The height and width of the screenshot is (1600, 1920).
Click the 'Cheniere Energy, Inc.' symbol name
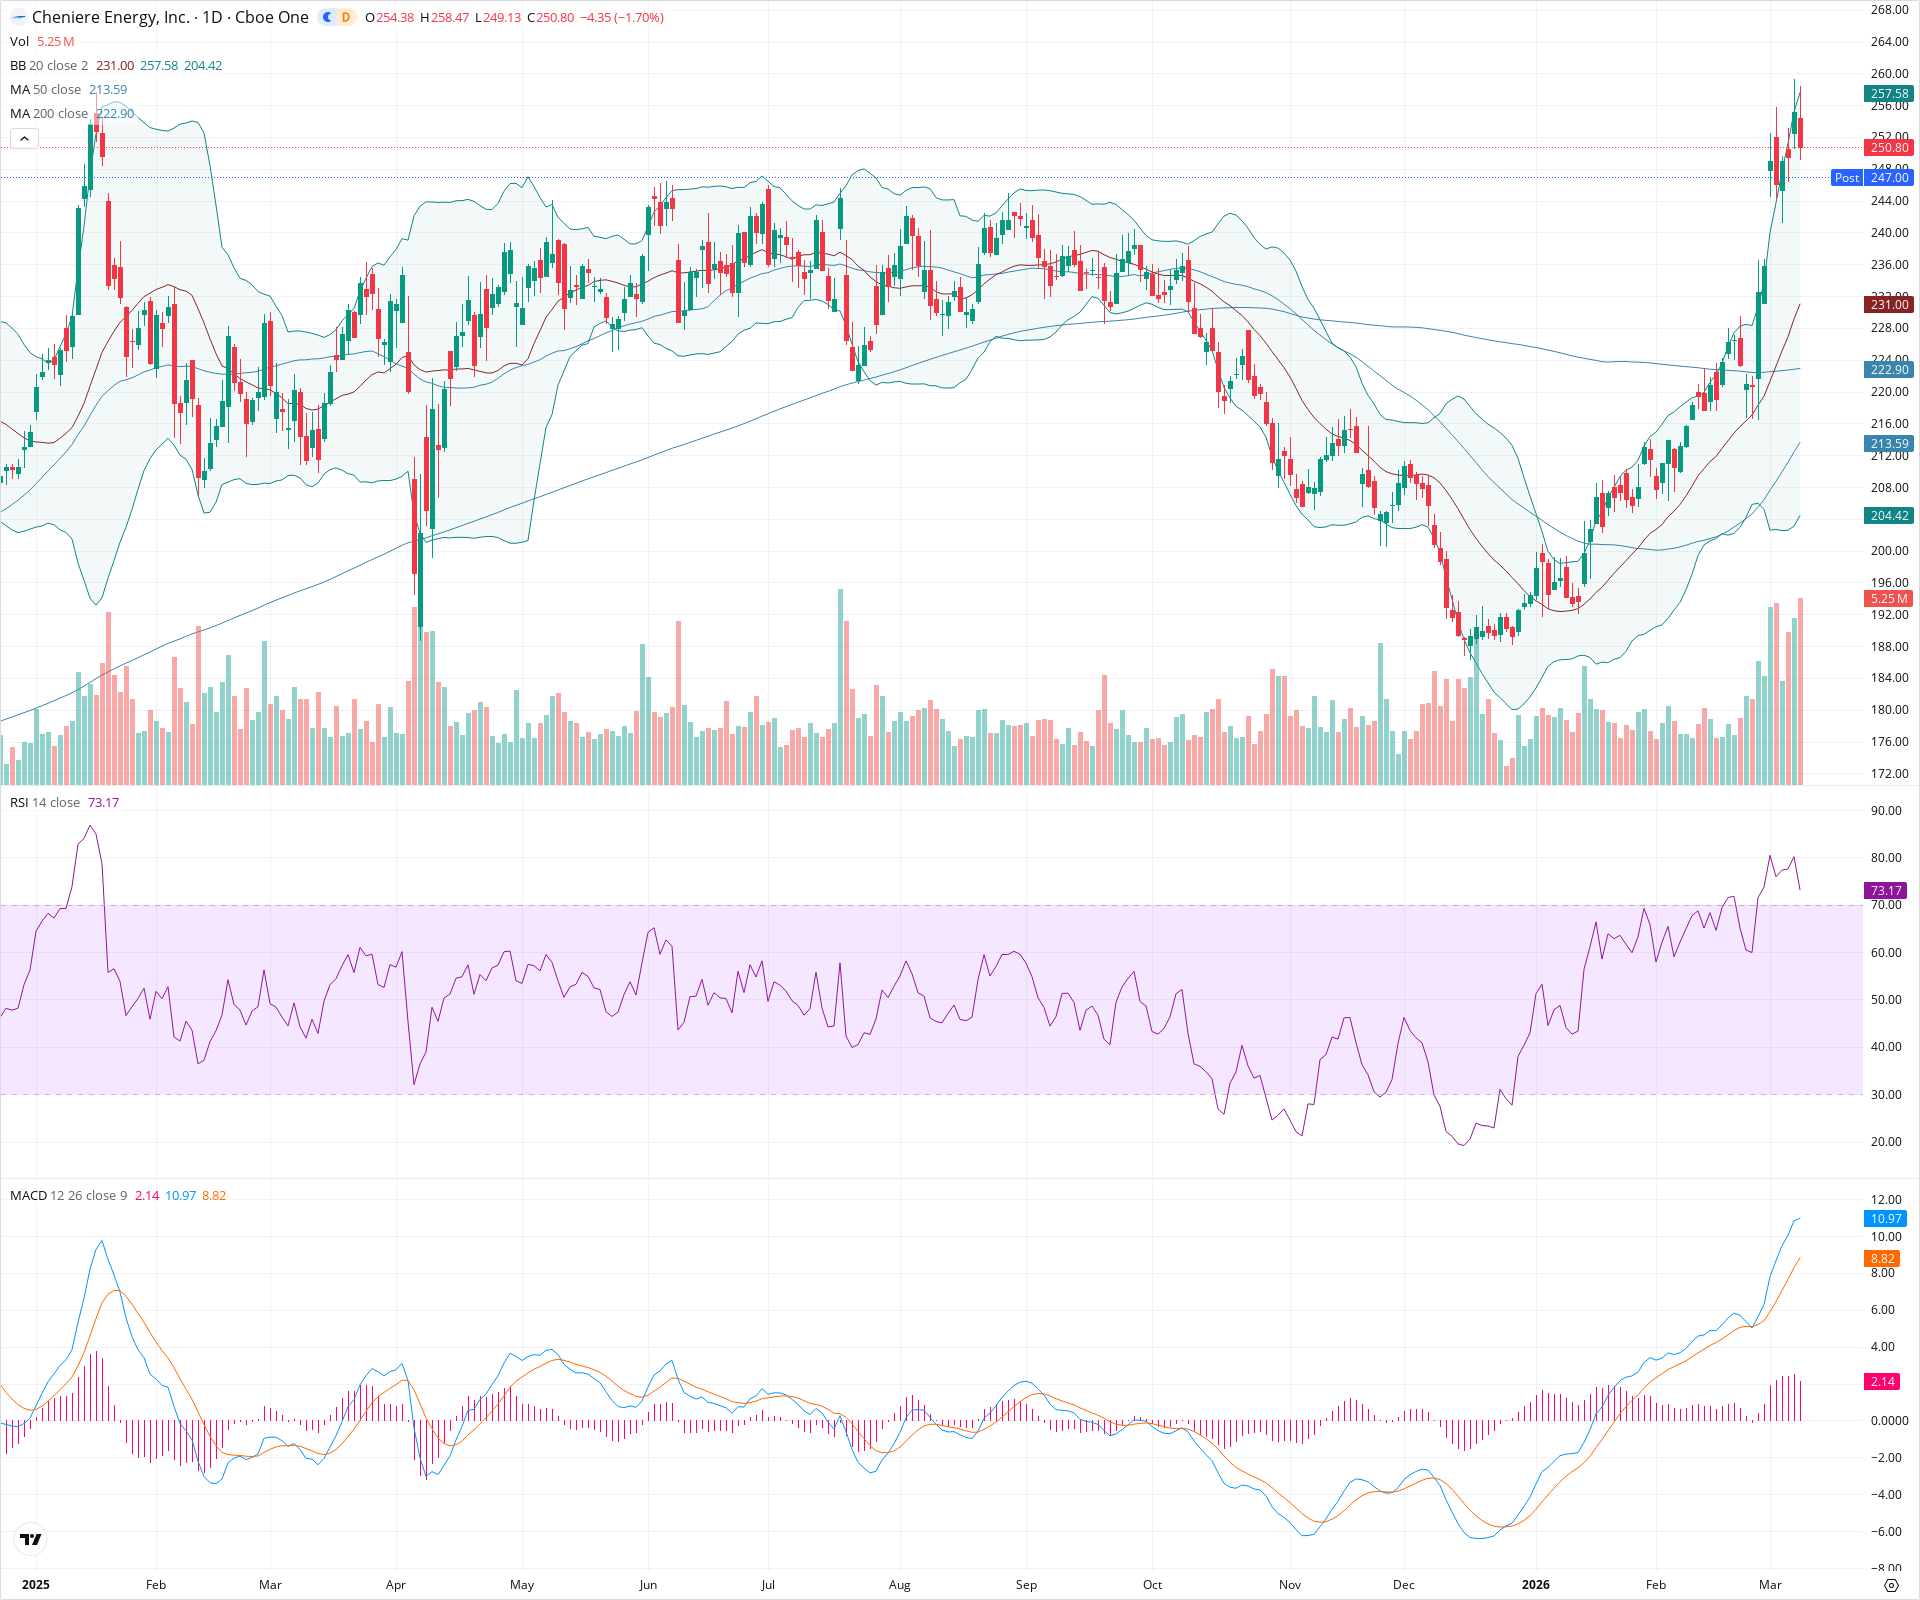tap(110, 17)
